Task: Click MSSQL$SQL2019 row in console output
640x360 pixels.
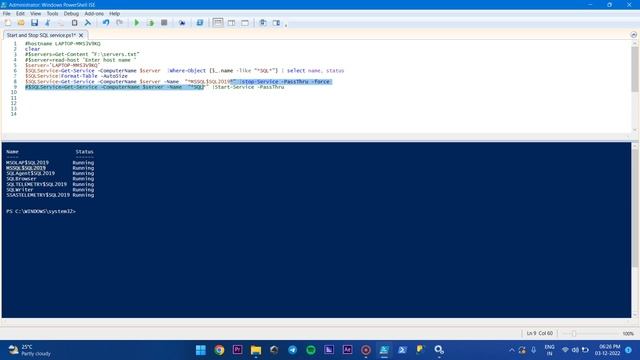Action: pyautogui.click(x=50, y=168)
